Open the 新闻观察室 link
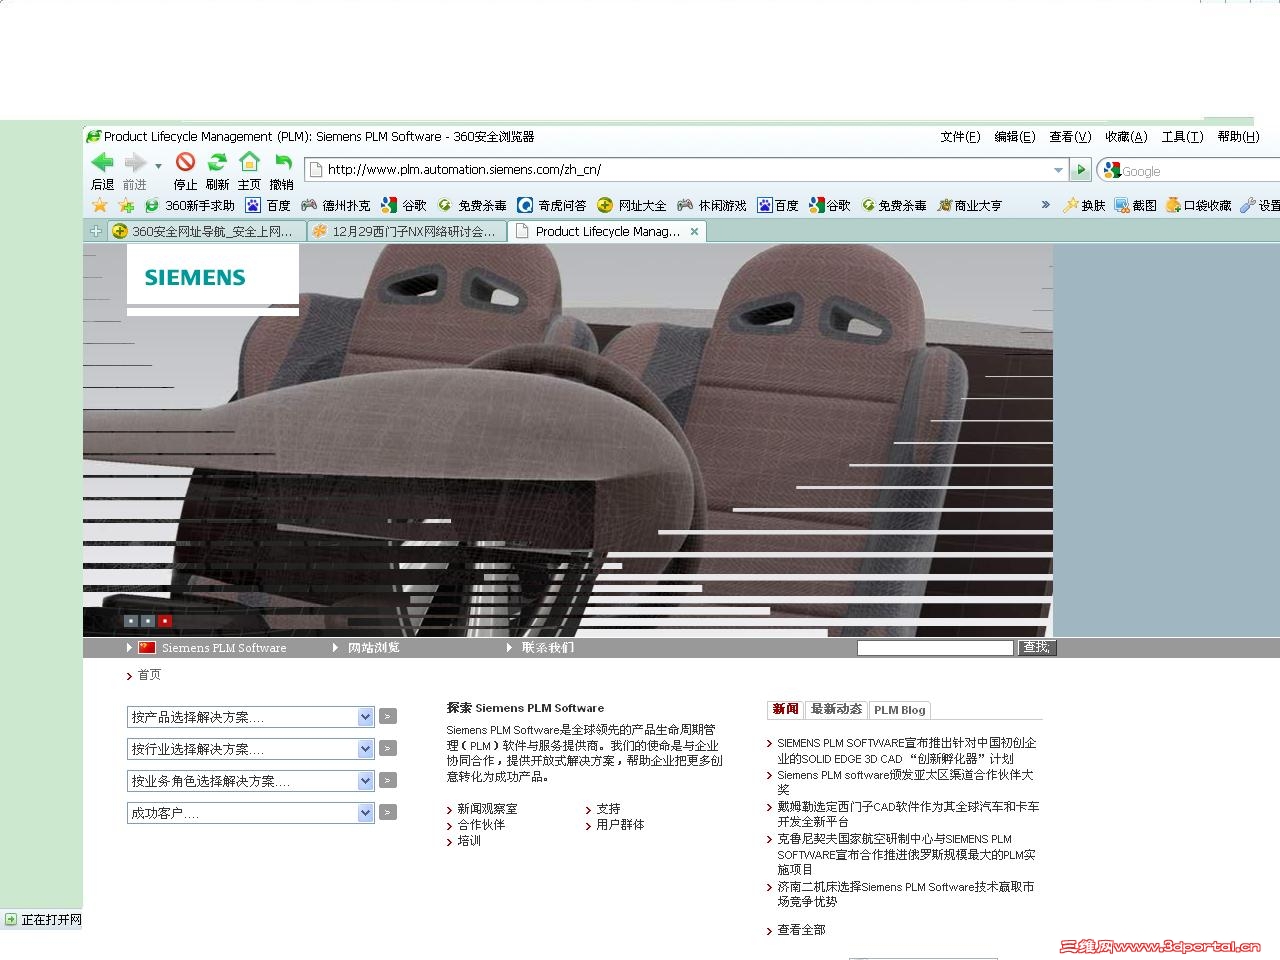The image size is (1280, 960). point(487,809)
